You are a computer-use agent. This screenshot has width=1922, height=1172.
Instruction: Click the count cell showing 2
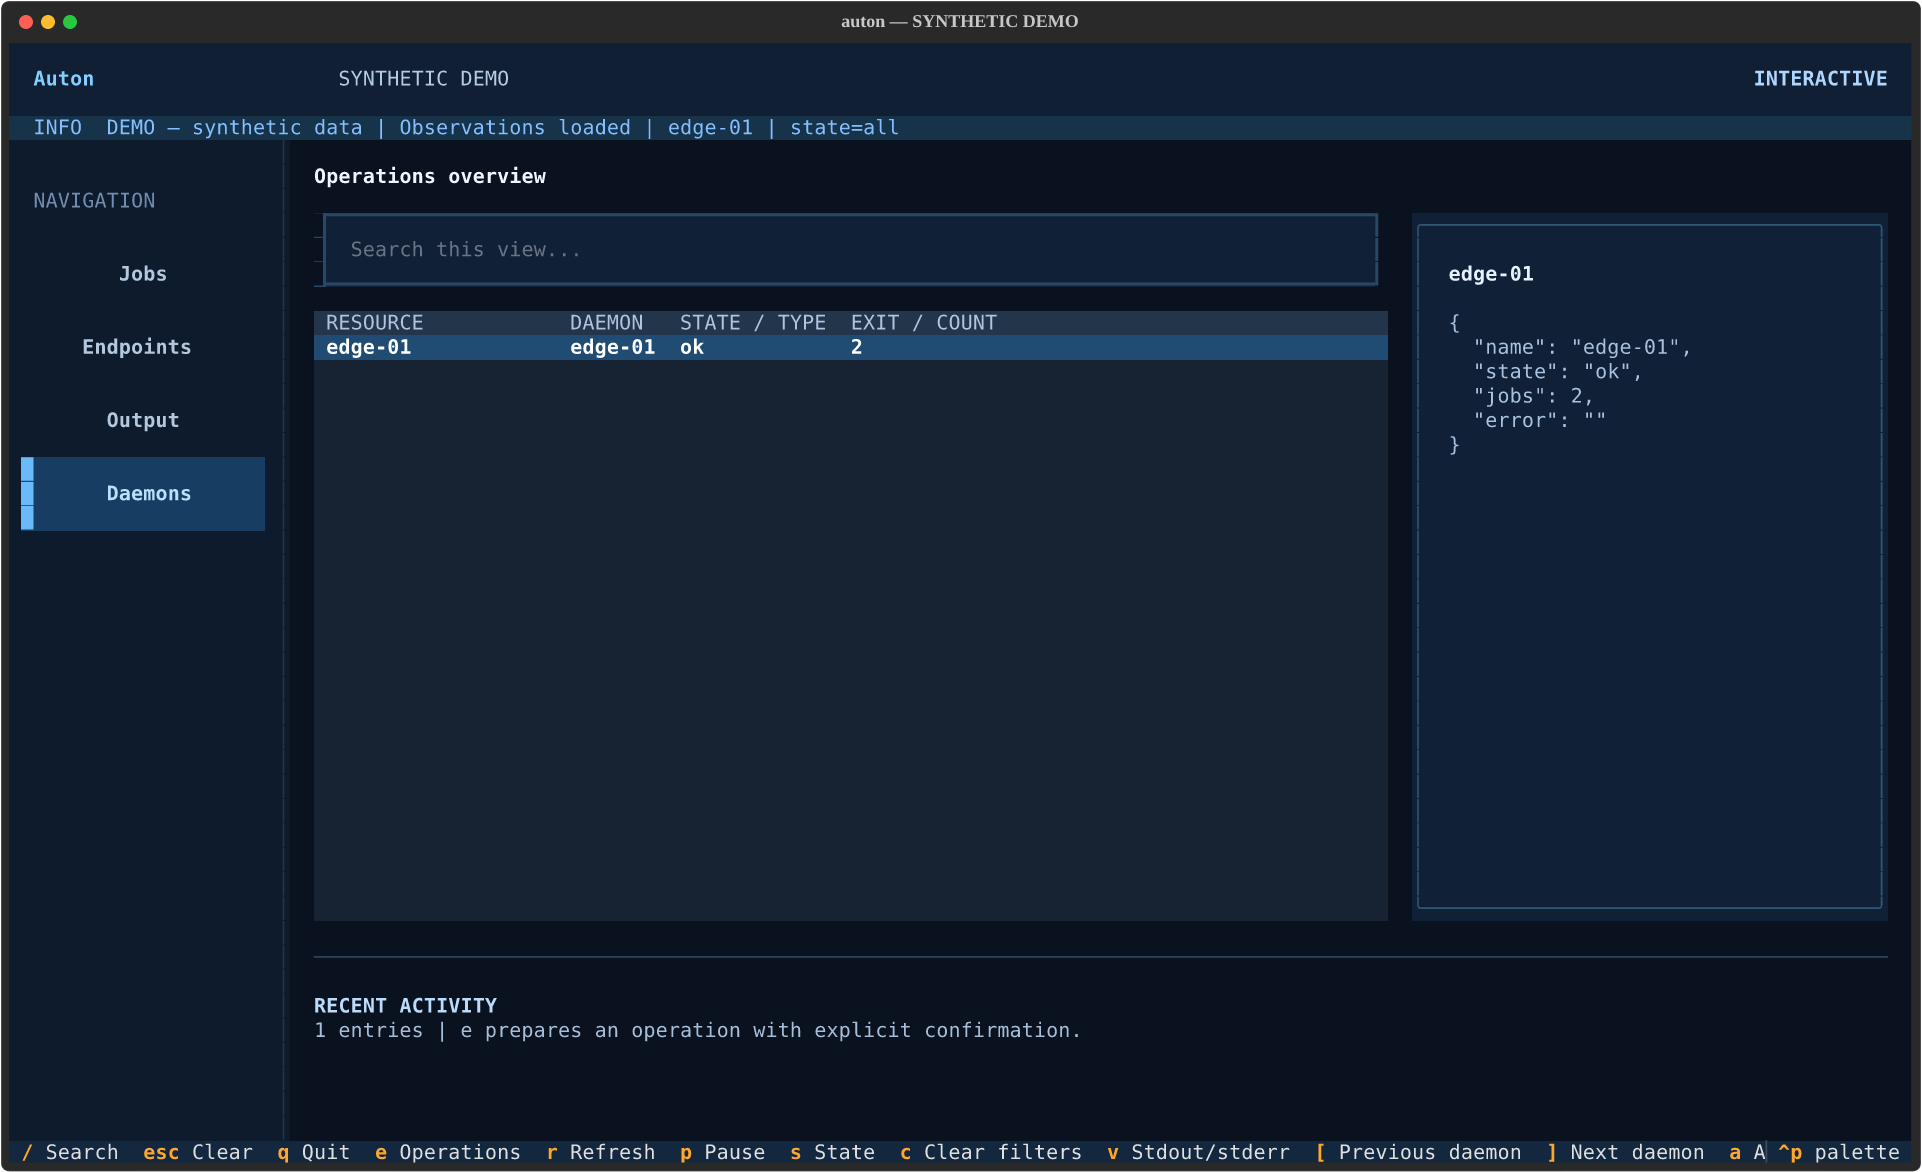[x=857, y=348]
